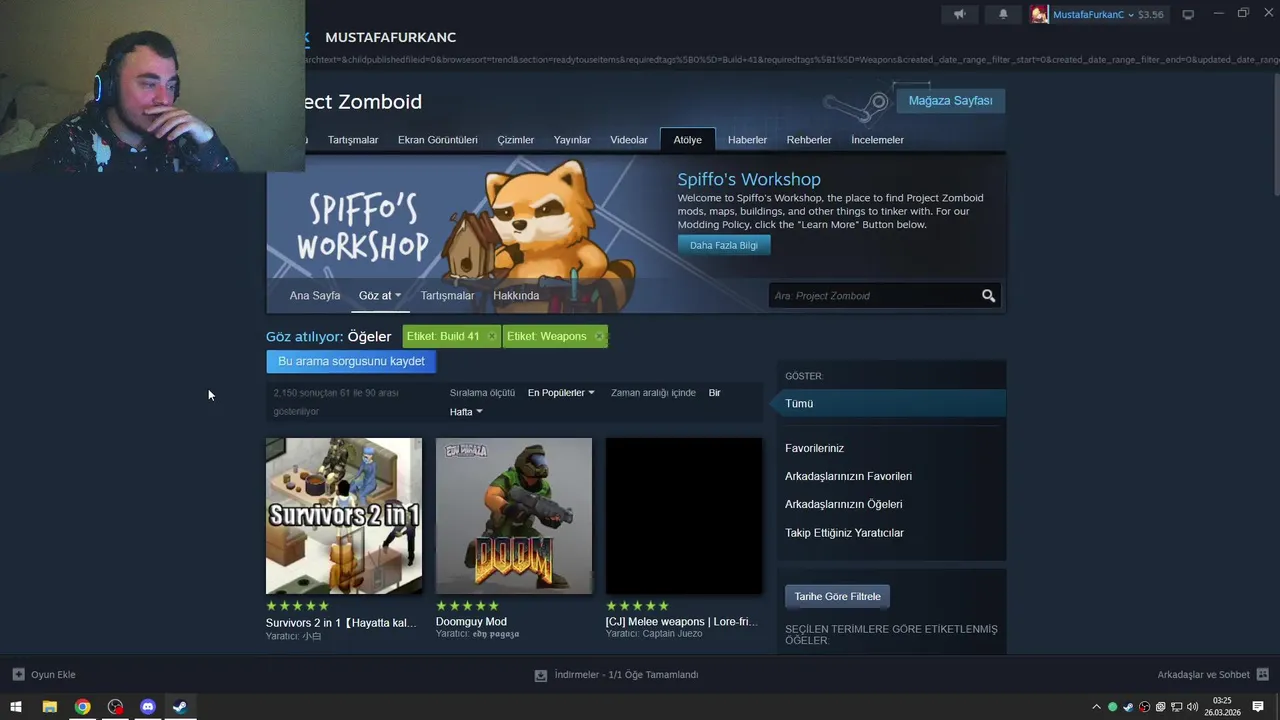Open the CJ Melee weapons thumbnail

684,516
